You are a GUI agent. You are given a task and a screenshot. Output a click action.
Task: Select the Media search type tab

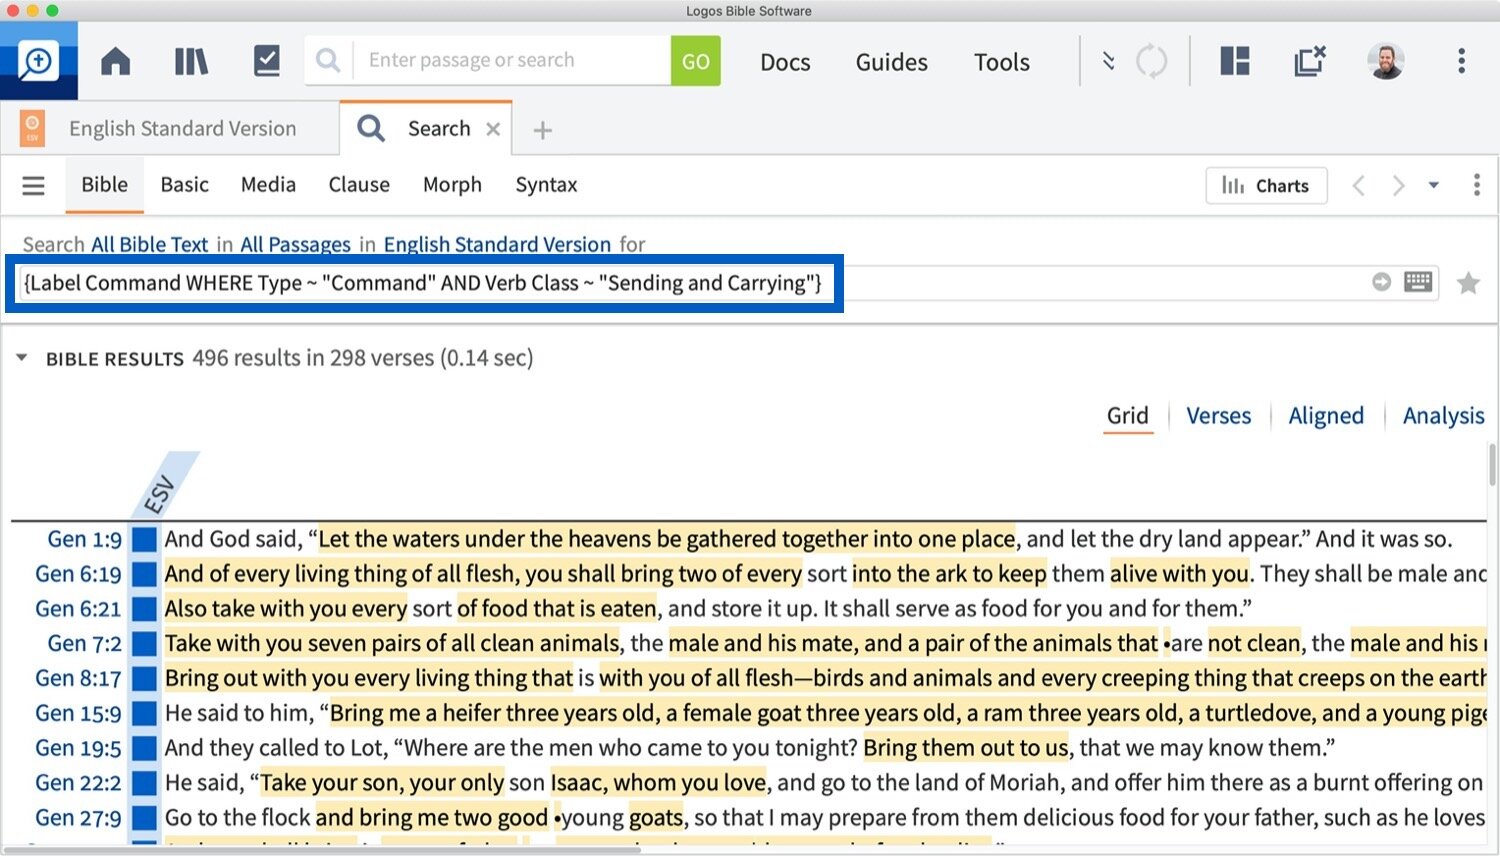(268, 185)
